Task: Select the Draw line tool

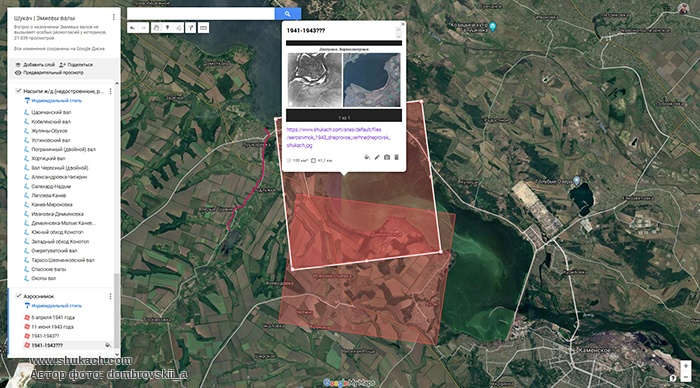Action: 179,28
